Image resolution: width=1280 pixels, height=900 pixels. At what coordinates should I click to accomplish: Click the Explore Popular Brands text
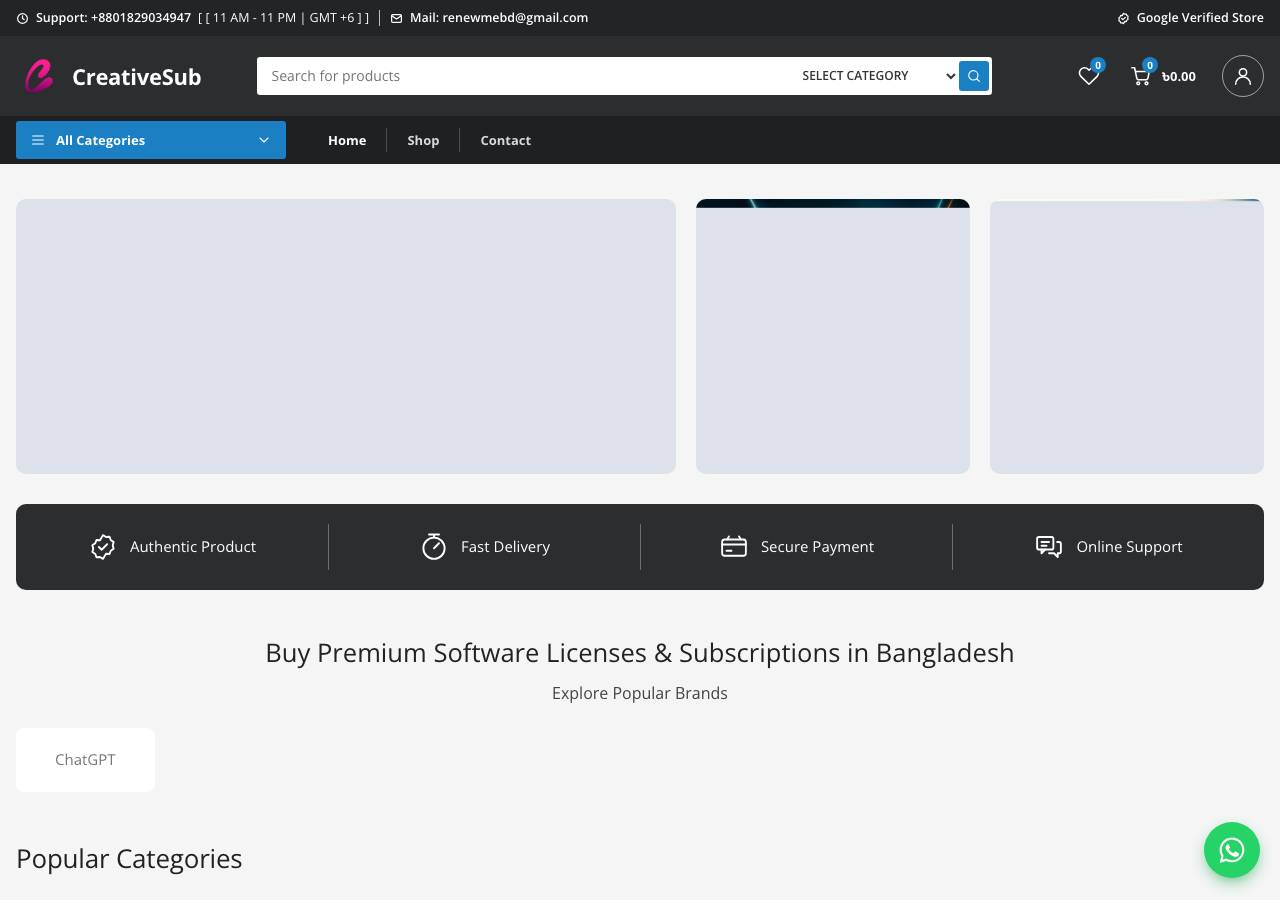[640, 693]
